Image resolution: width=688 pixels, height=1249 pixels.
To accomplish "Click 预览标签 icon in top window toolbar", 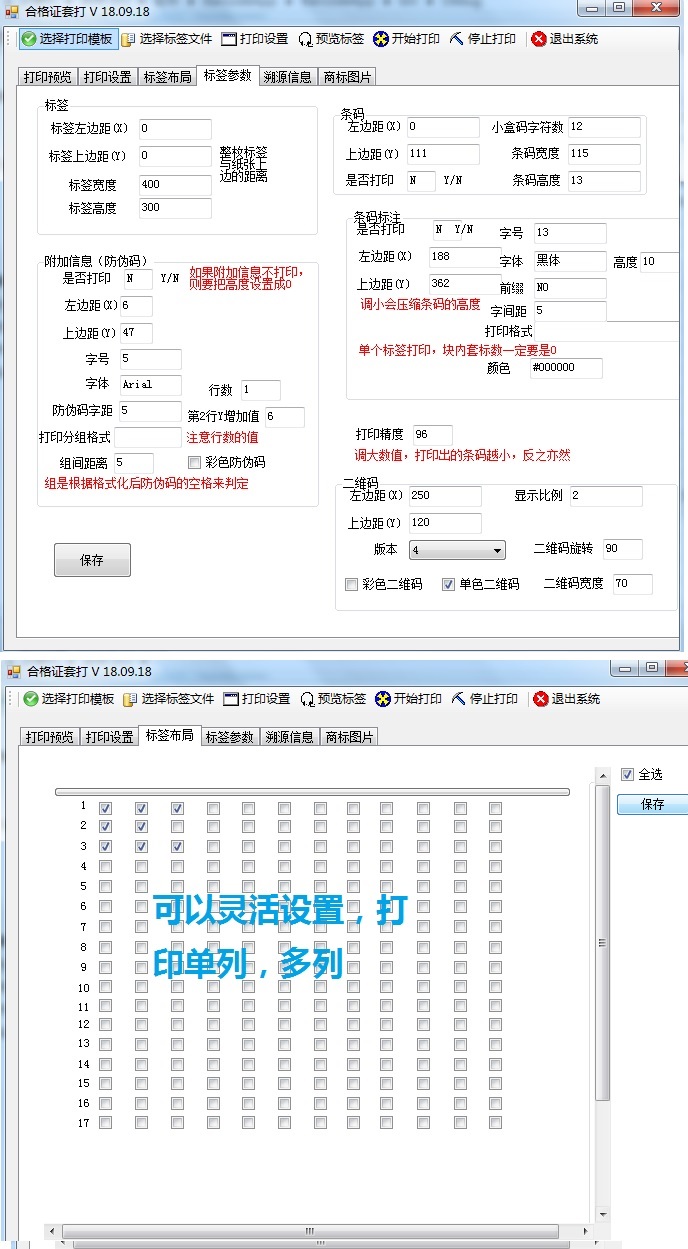I will tap(305, 39).
